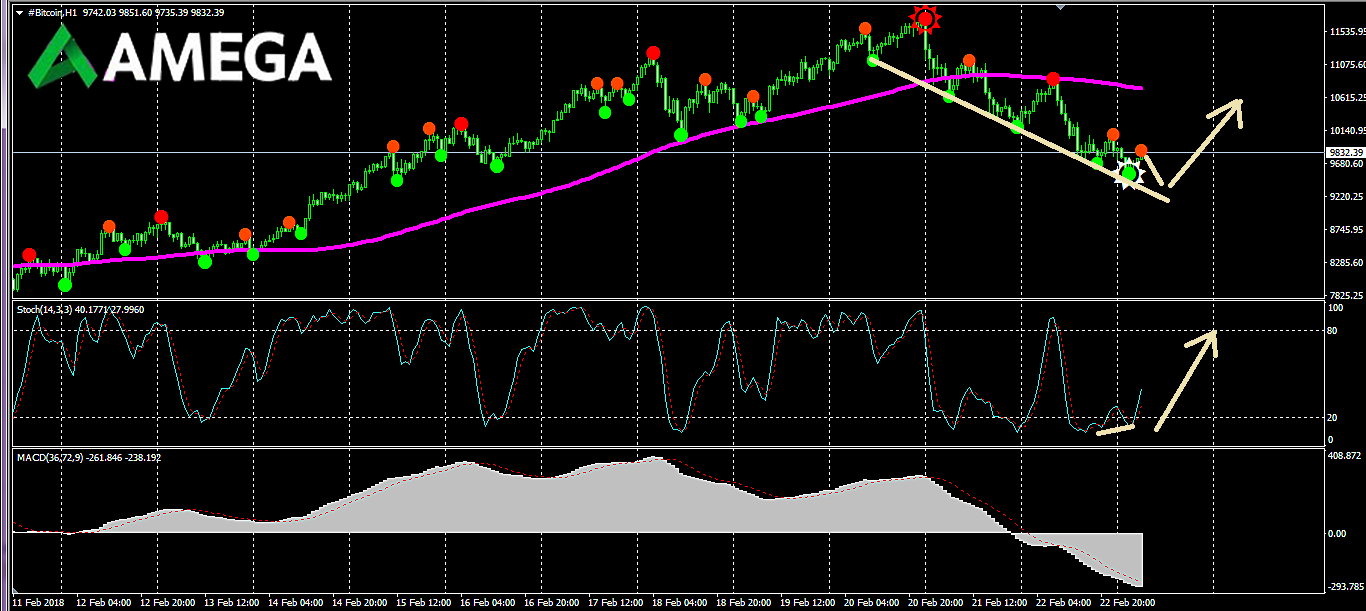Click the 11 Feb 2018 date label
The height and width of the screenshot is (611, 1366).
[x=37, y=603]
